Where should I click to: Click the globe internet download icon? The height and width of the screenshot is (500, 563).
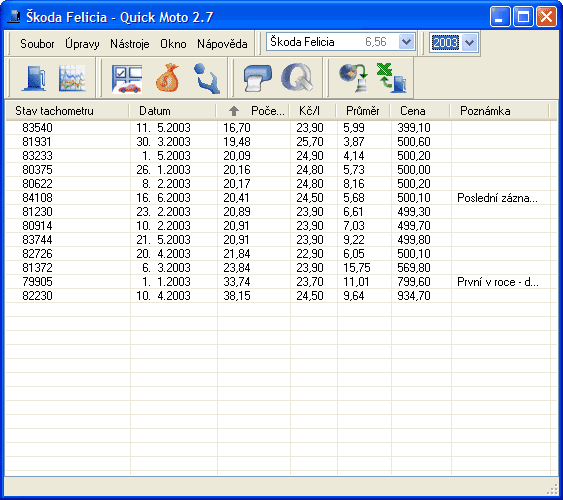click(x=354, y=78)
